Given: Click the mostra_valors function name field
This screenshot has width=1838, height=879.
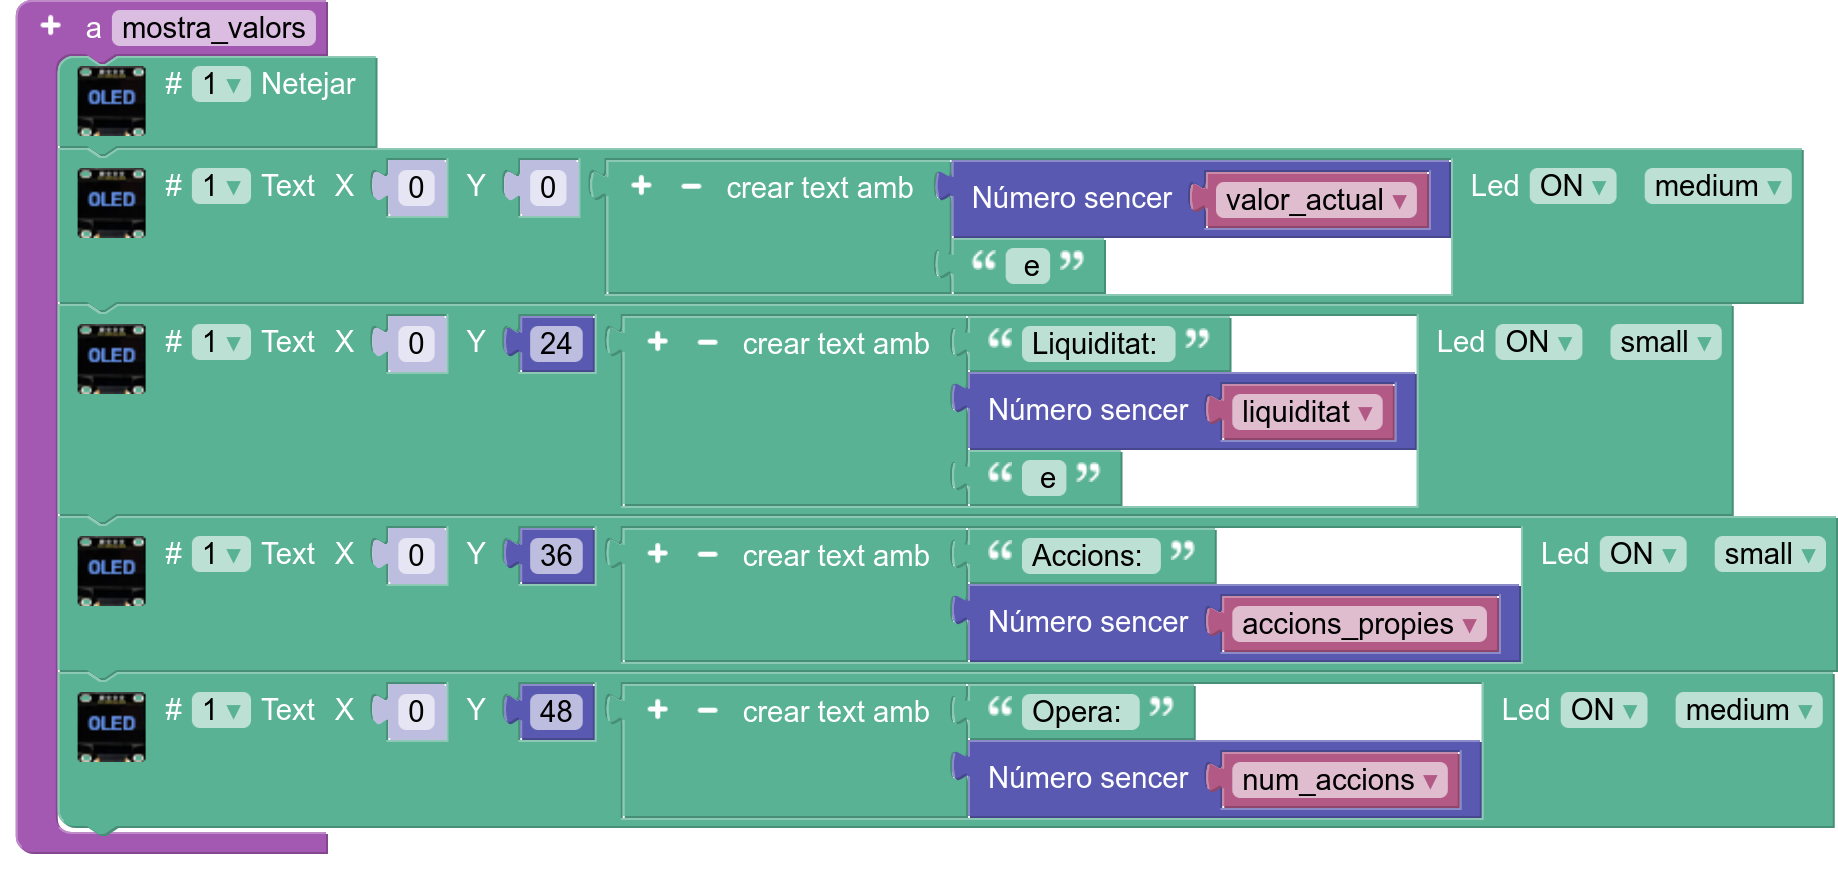Looking at the screenshot, I should [x=213, y=28].
